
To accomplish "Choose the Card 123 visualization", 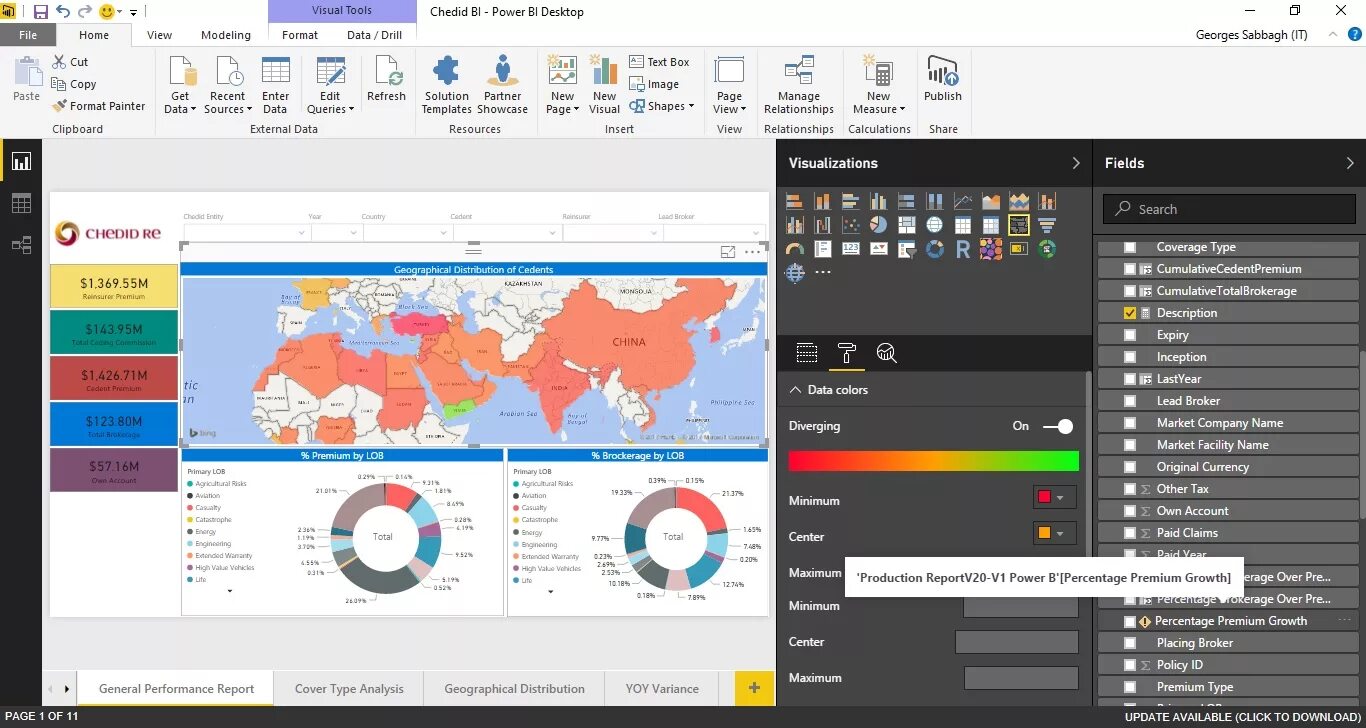I will (851, 249).
